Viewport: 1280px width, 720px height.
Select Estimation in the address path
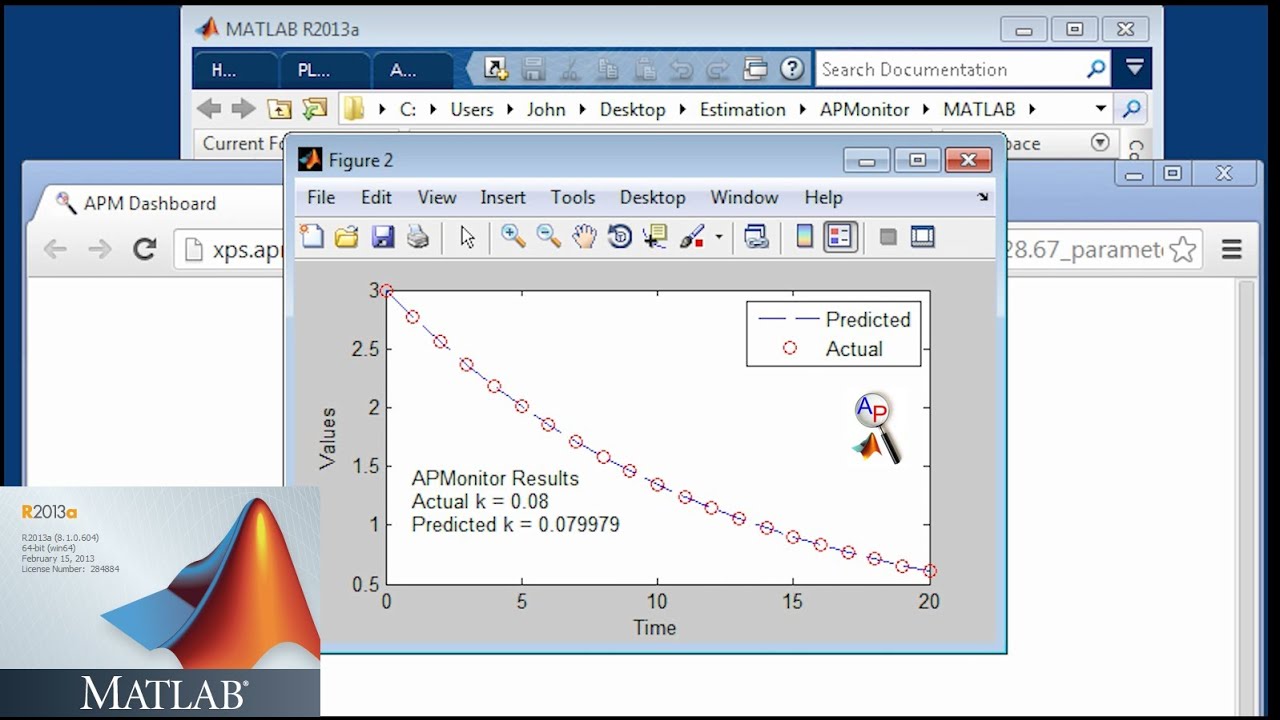coord(742,109)
